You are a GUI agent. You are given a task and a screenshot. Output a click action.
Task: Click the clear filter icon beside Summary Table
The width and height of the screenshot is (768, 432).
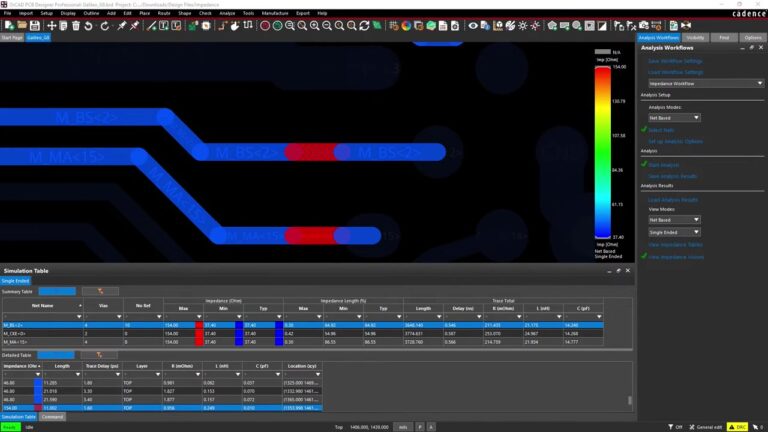[100, 291]
